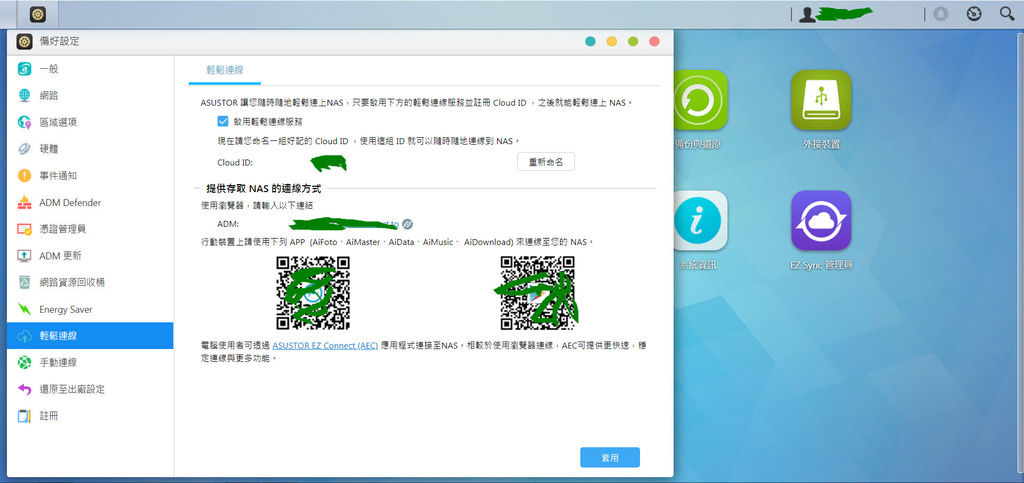The image size is (1024, 483).
Task: Select the 網路資源回收桶 recycle bin icon
Action: (x=25, y=283)
